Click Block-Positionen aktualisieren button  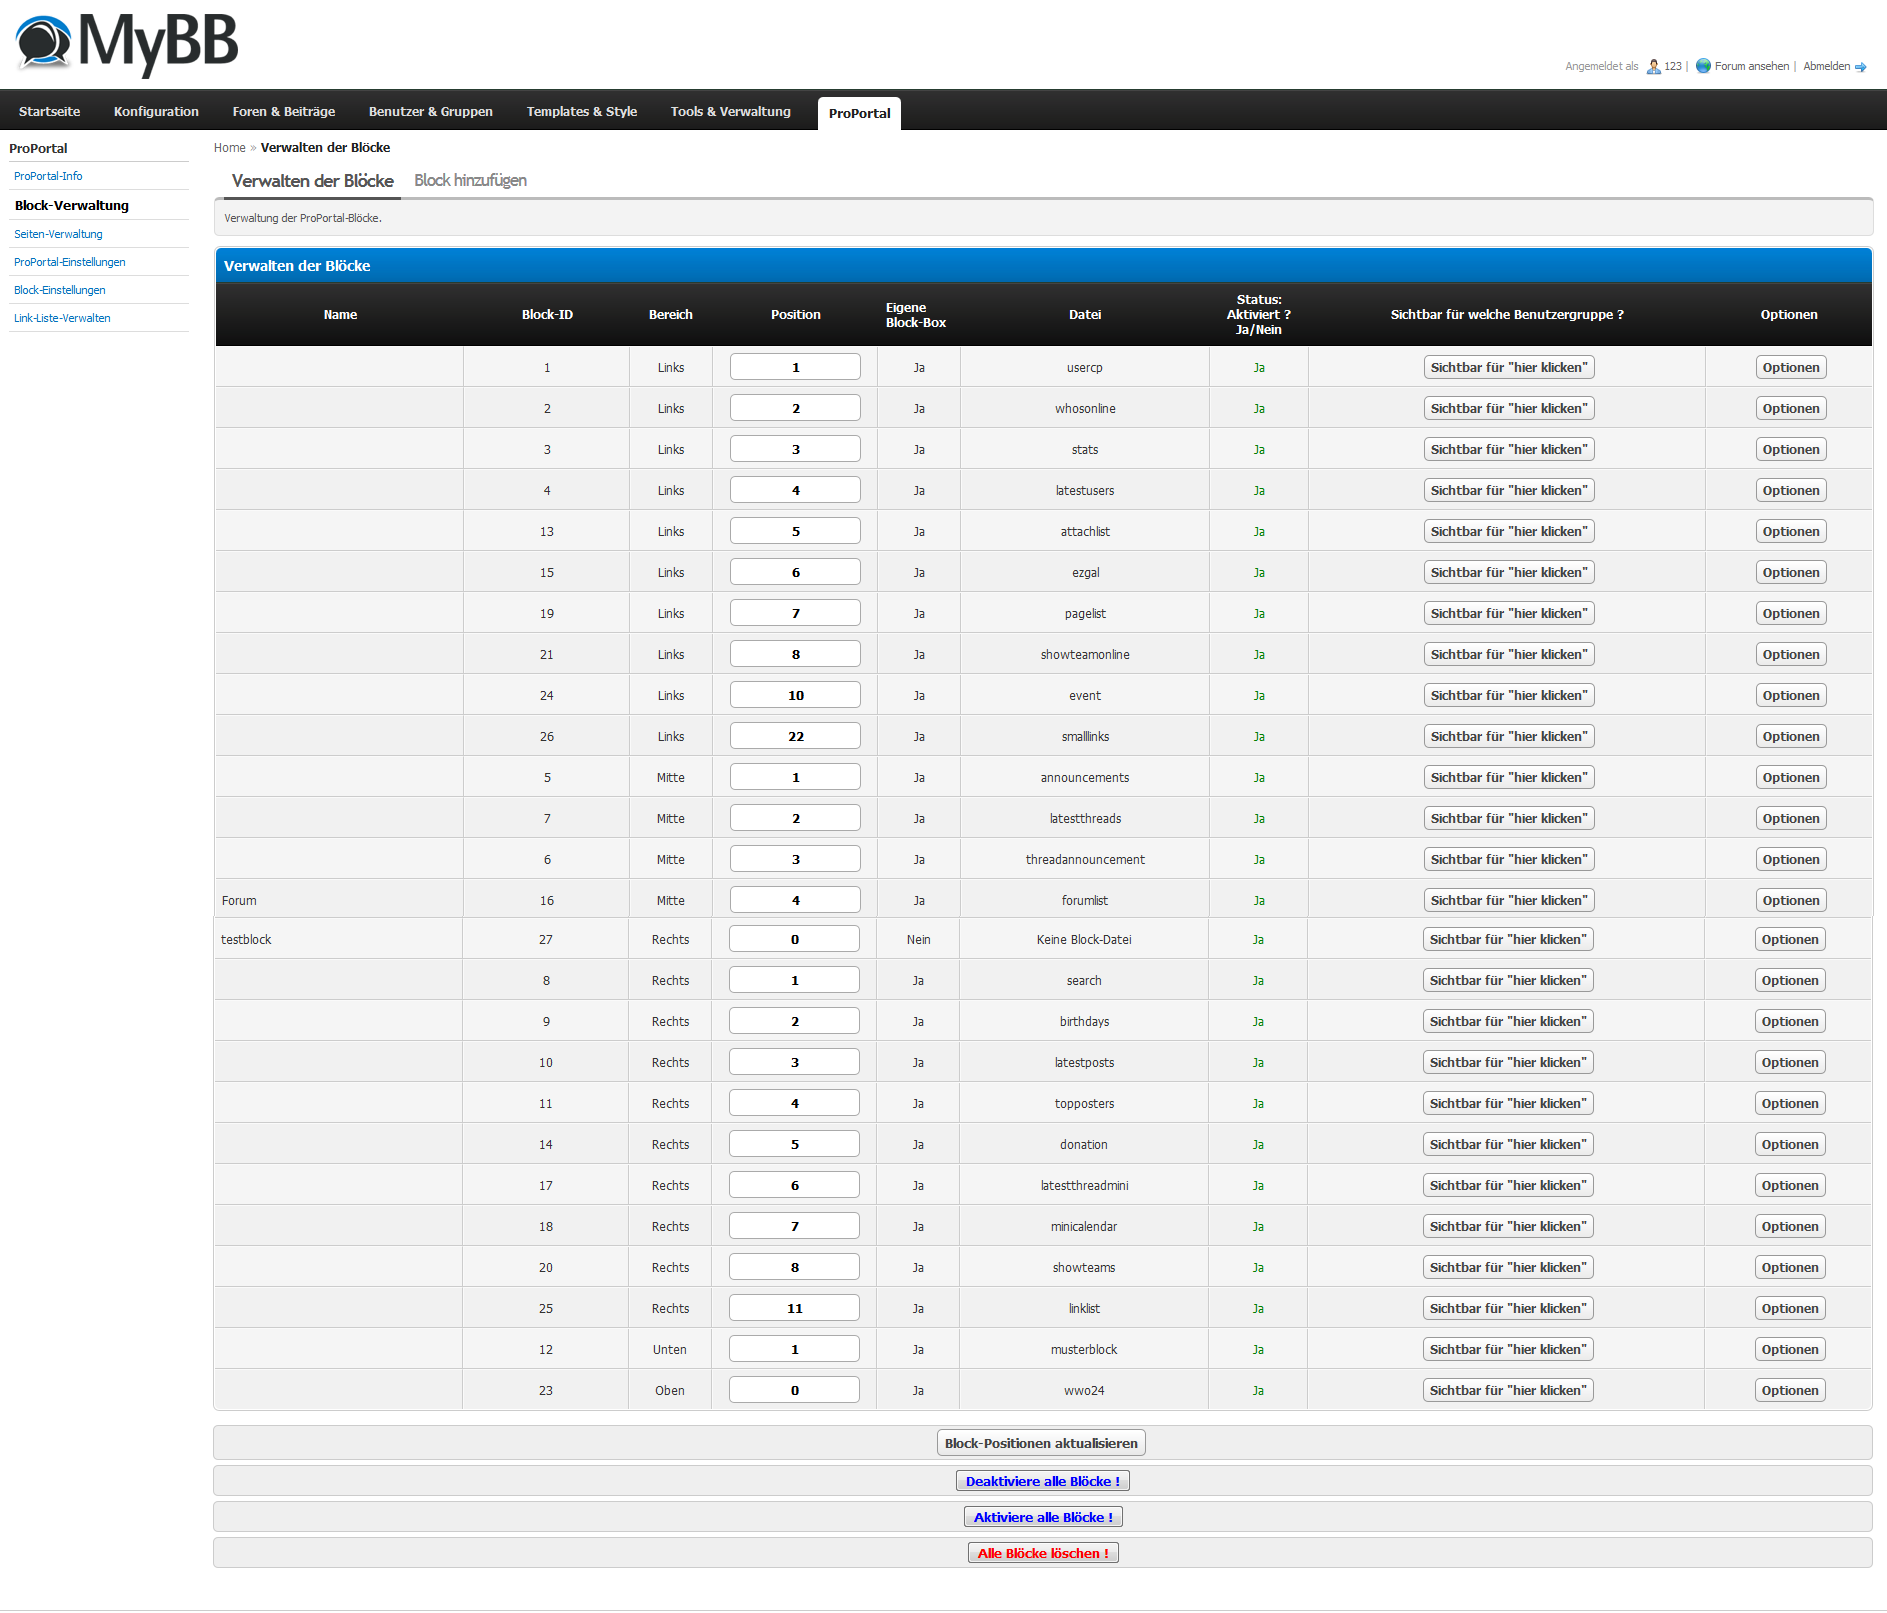(x=1041, y=1443)
